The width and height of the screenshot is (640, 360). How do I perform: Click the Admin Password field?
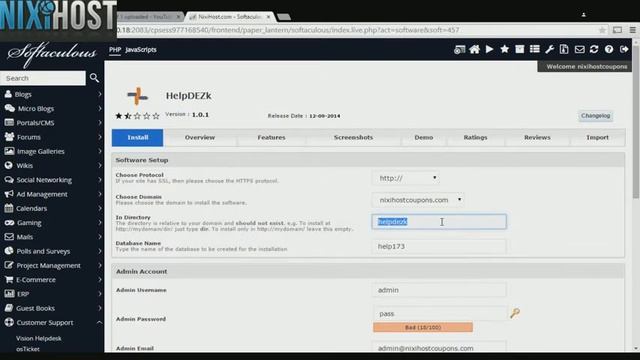click(439, 313)
